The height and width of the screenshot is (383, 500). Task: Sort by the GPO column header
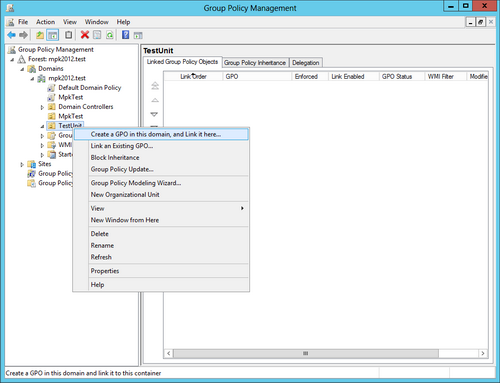pos(257,76)
